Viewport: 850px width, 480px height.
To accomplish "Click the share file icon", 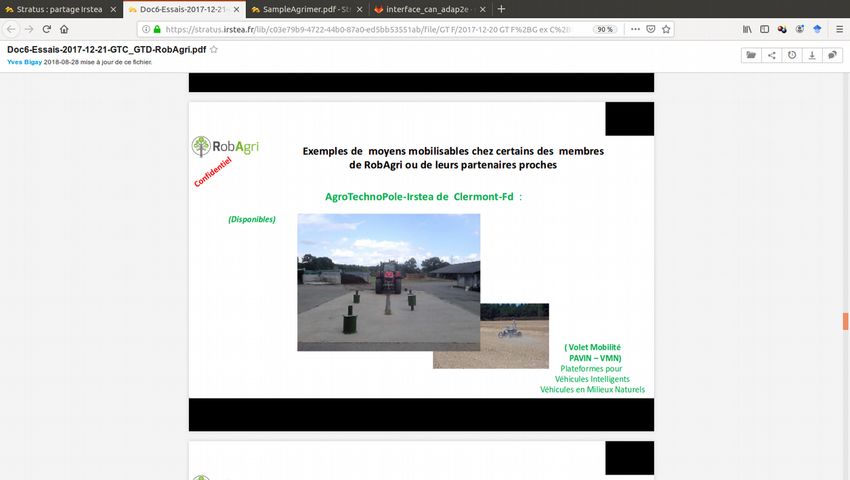I will click(x=771, y=55).
